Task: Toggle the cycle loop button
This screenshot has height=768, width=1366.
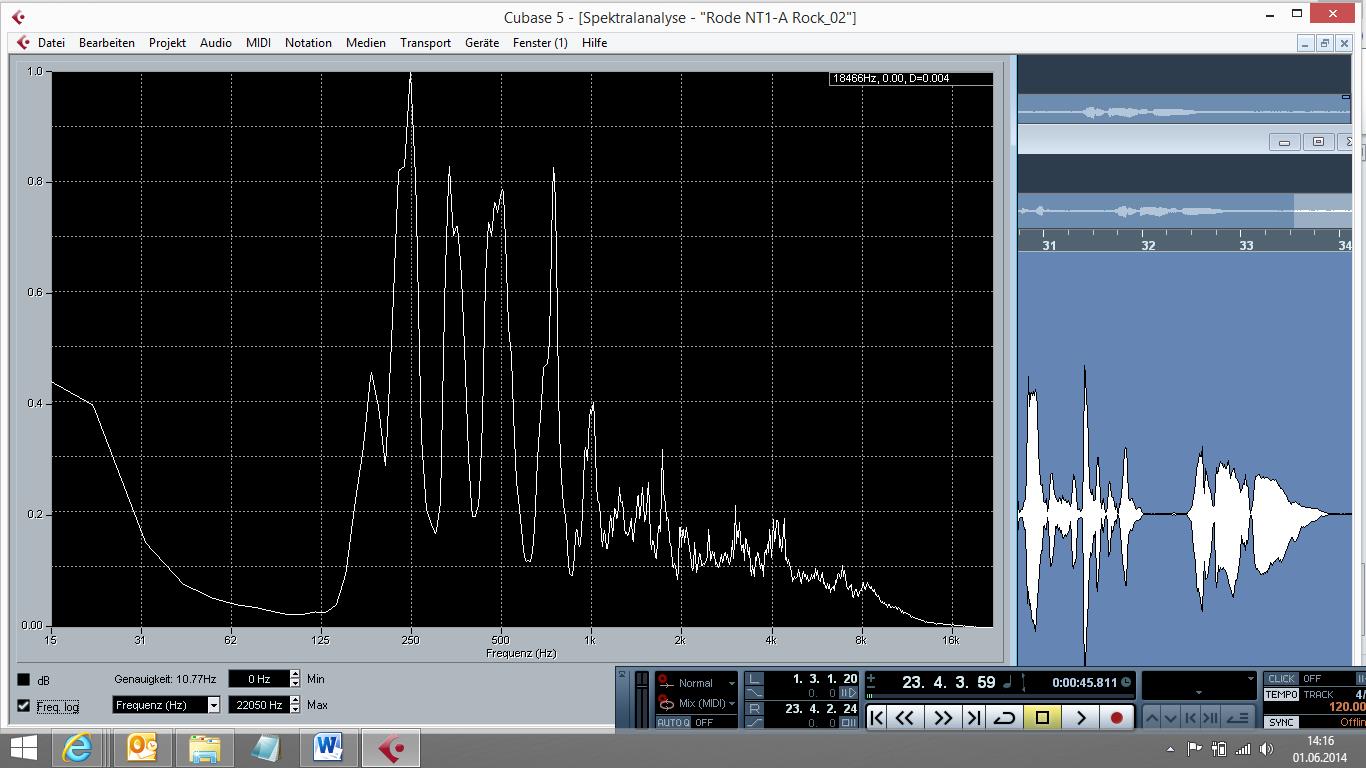Action: tap(1005, 717)
